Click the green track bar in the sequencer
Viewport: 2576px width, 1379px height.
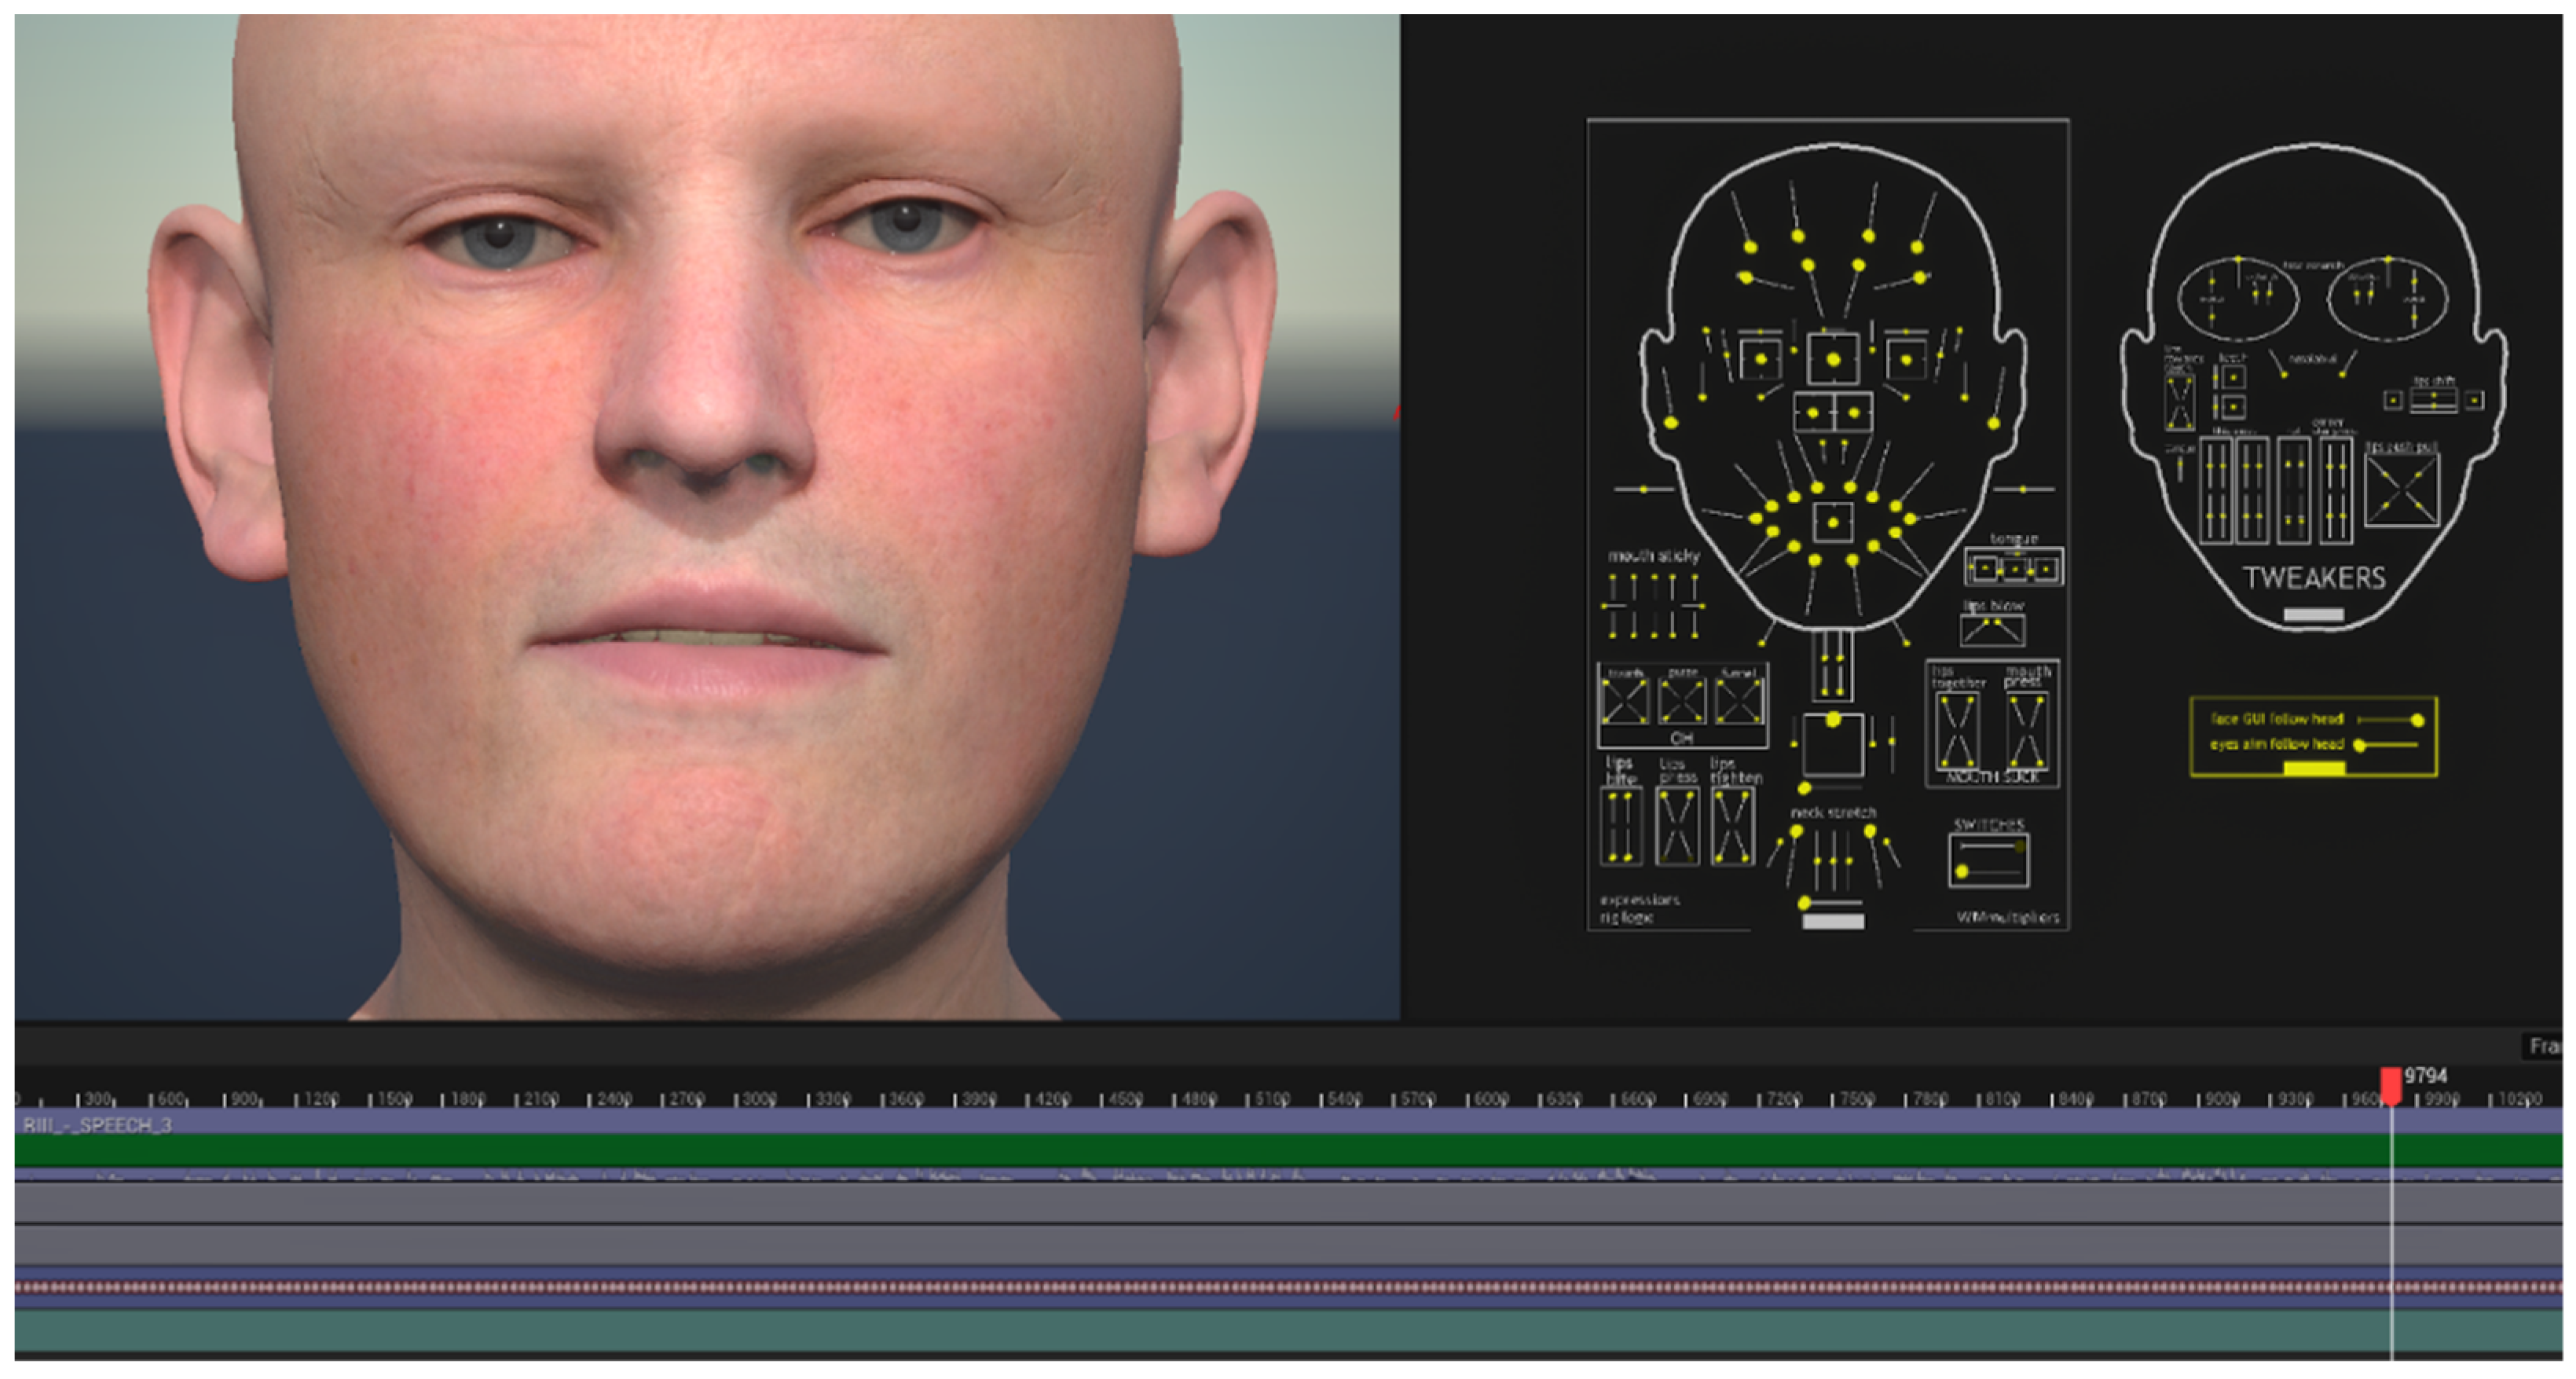point(1200,1150)
